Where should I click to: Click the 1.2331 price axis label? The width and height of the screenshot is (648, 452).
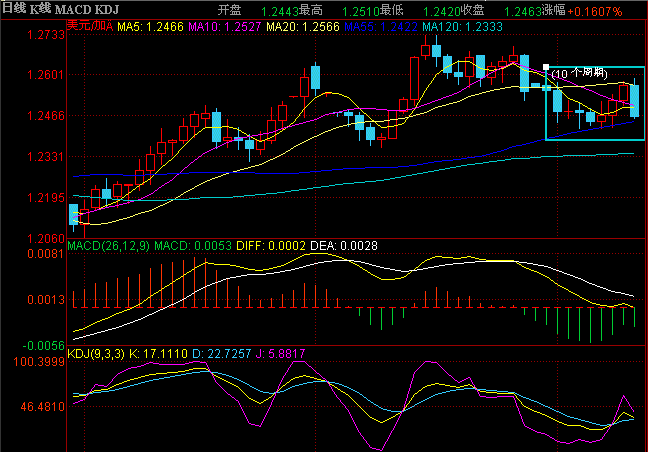(46, 157)
